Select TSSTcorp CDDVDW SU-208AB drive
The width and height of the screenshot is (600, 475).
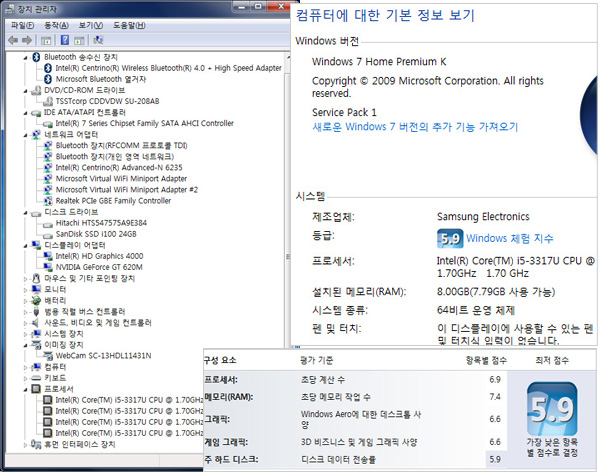107,101
